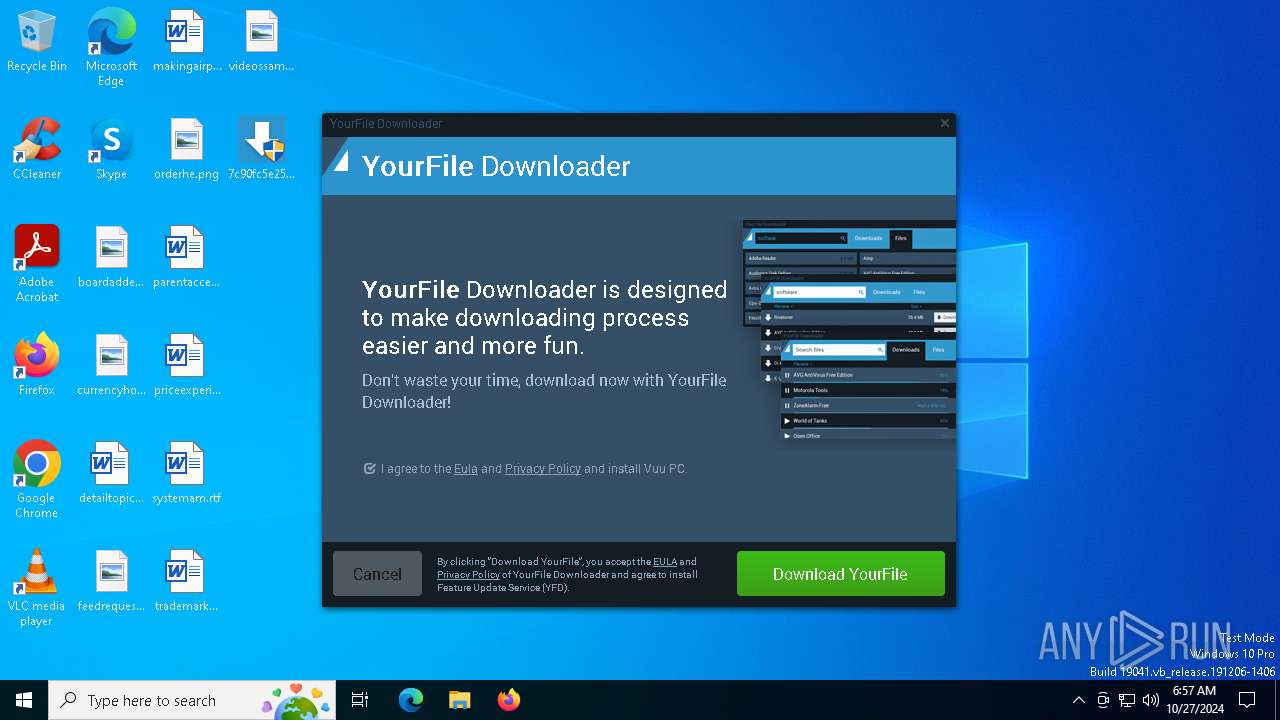
Task: Open the Microsoft Edge desktop shortcut
Action: pos(111,47)
